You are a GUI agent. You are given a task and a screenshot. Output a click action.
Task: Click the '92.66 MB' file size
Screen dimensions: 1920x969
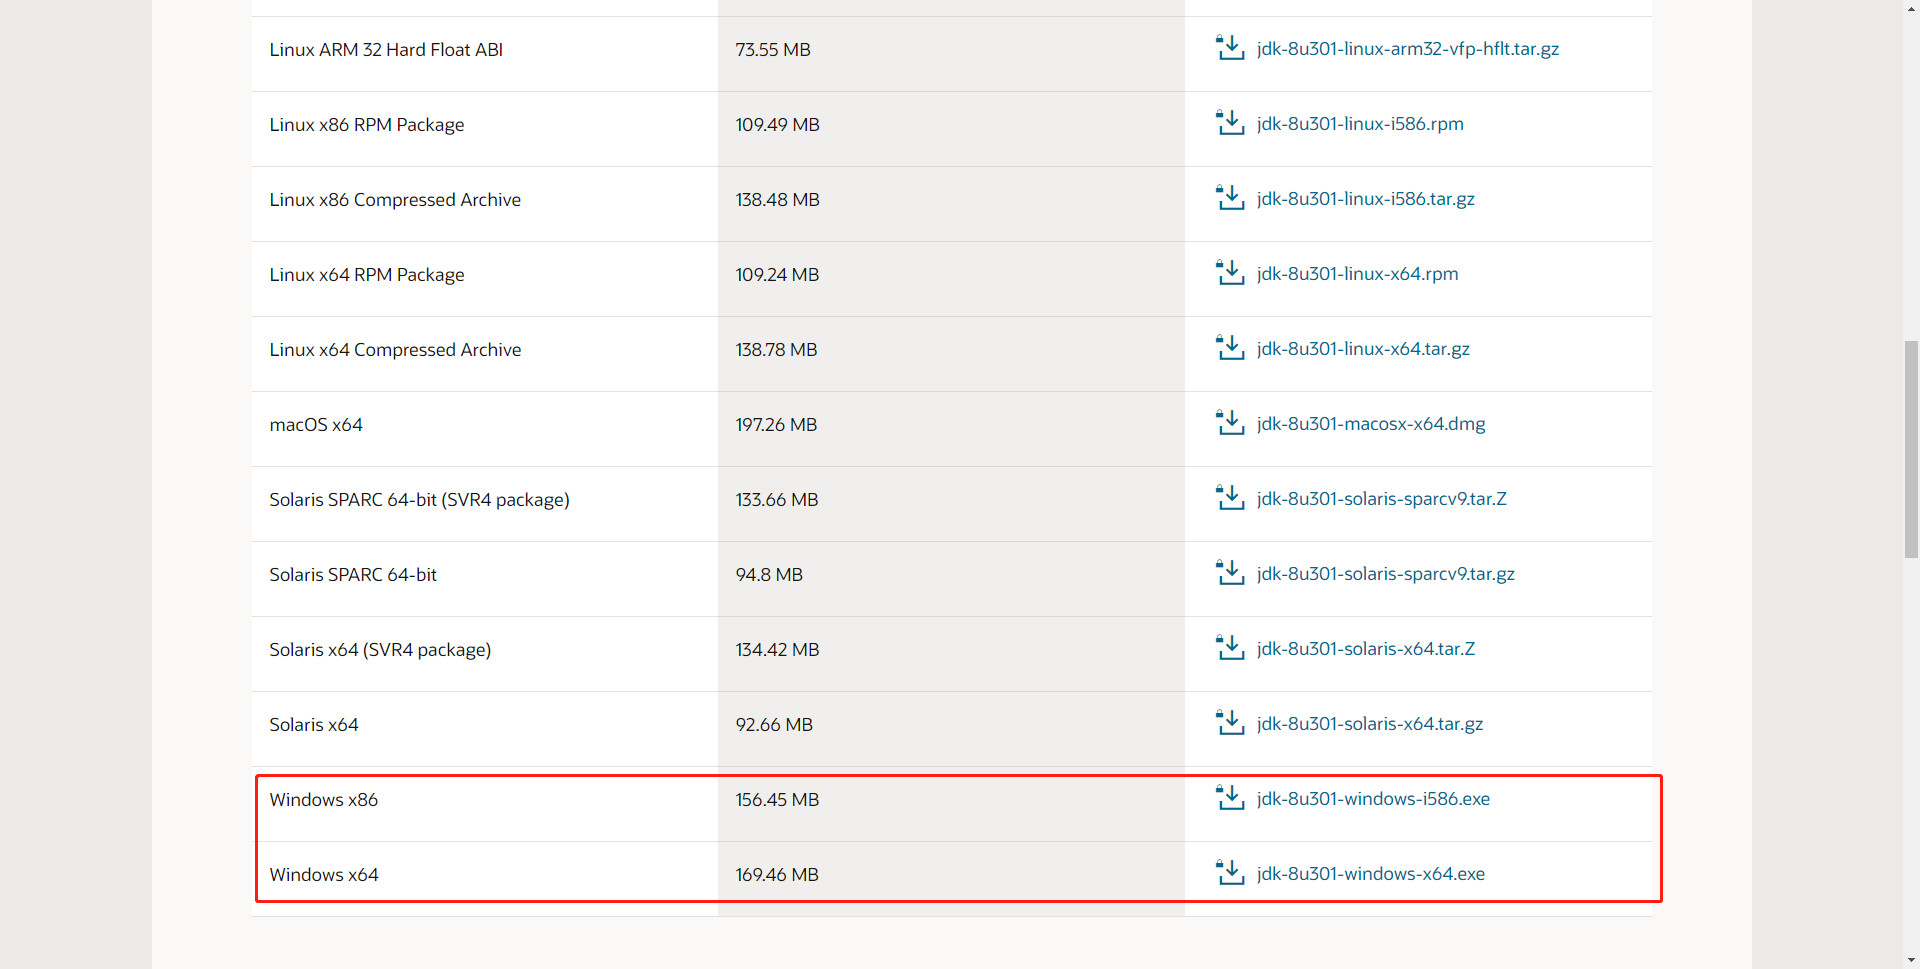click(x=774, y=725)
